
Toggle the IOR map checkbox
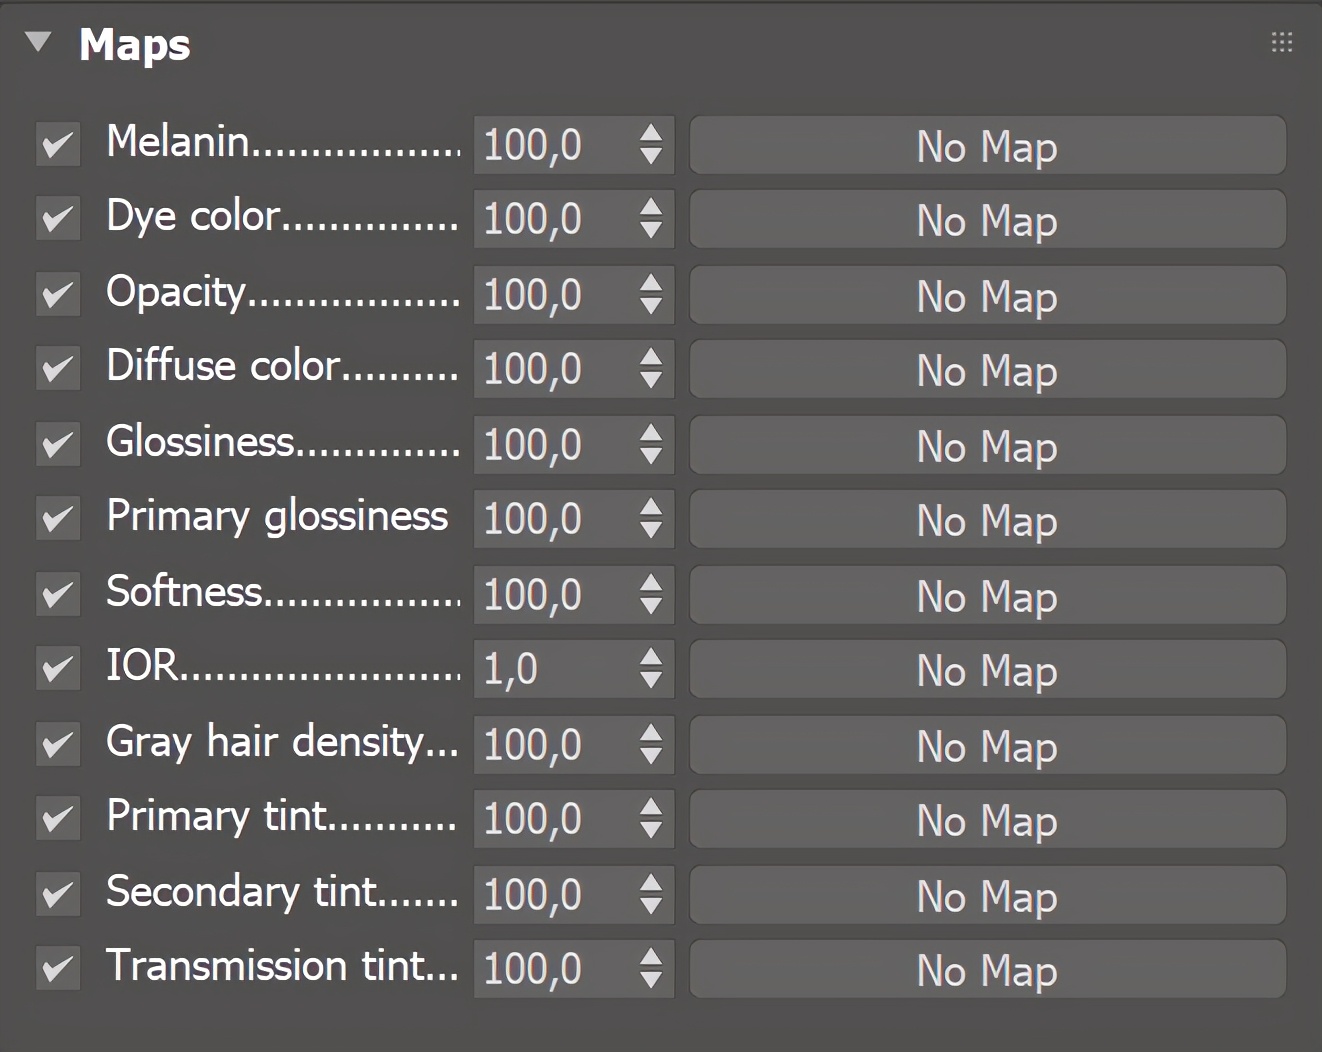(x=58, y=669)
